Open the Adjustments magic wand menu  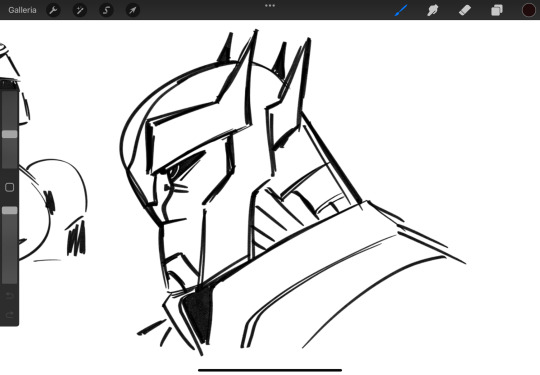click(x=80, y=10)
